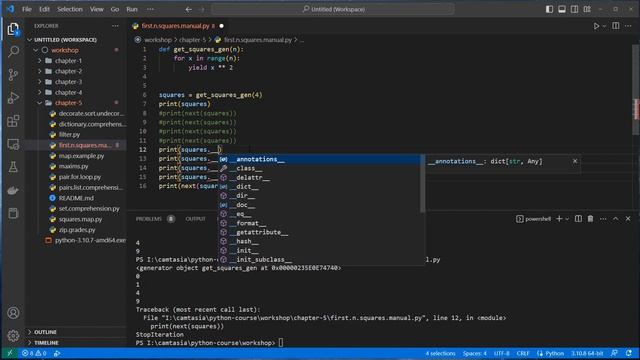This screenshot has width=640, height=360.
Task: Select the 3.10.8 64-bit interpreter
Action: tap(587, 353)
